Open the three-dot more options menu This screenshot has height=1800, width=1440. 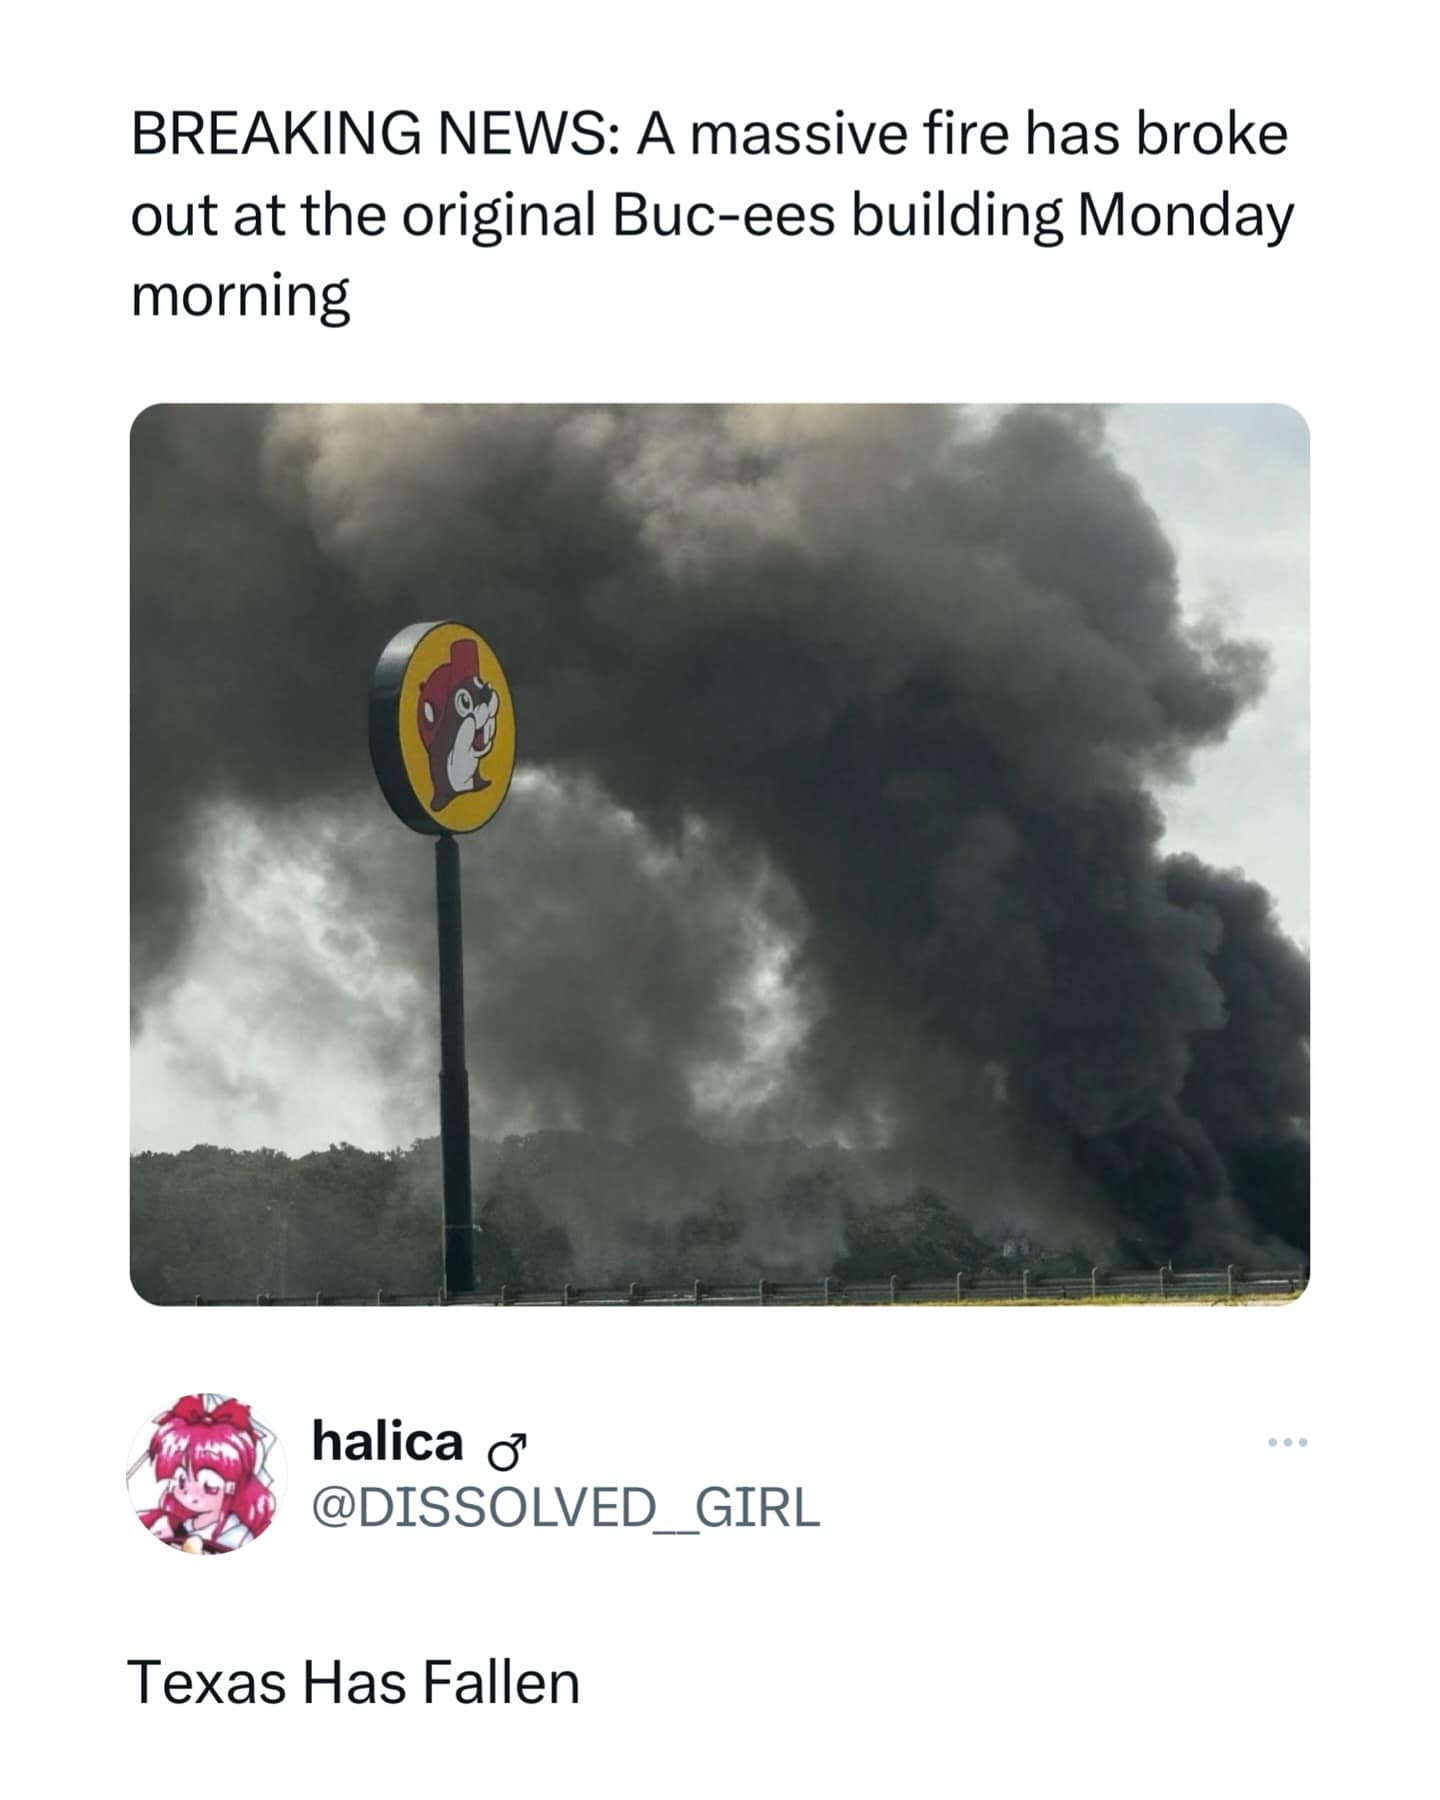coord(1287,1441)
